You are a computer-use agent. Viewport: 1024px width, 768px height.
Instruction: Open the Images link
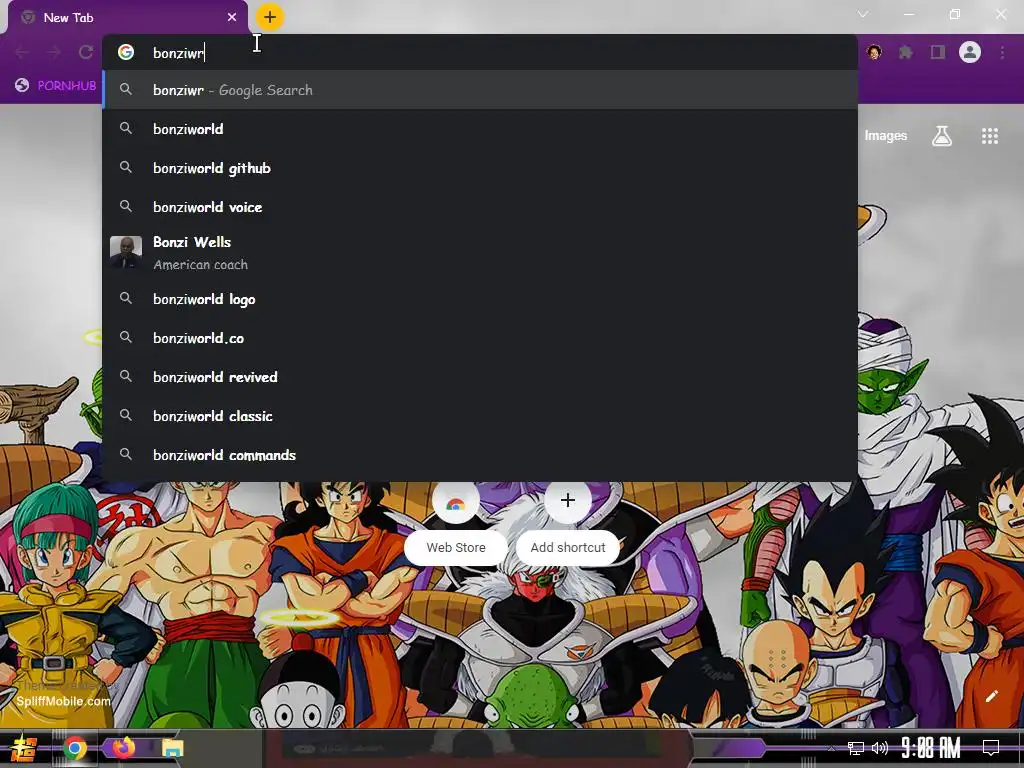[886, 136]
